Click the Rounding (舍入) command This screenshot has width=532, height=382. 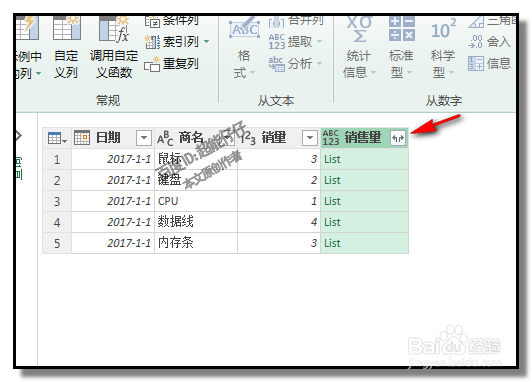tap(489, 42)
